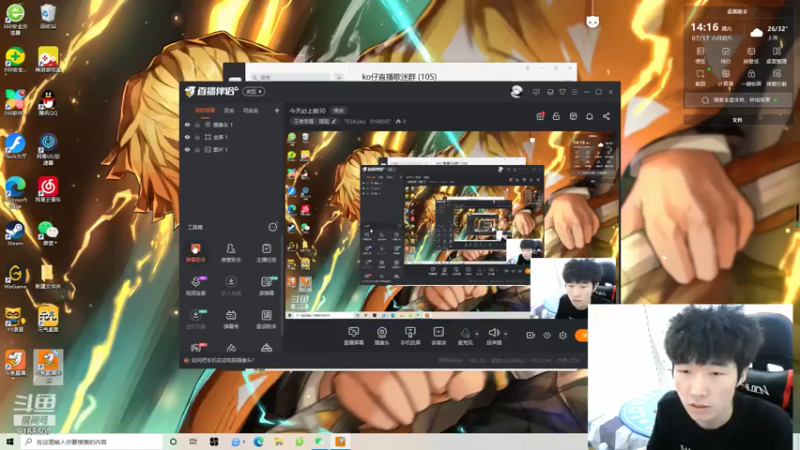Open hamburger menu in 直播伴侣 title bar
Viewport: 800px width, 450px height.
574,92
